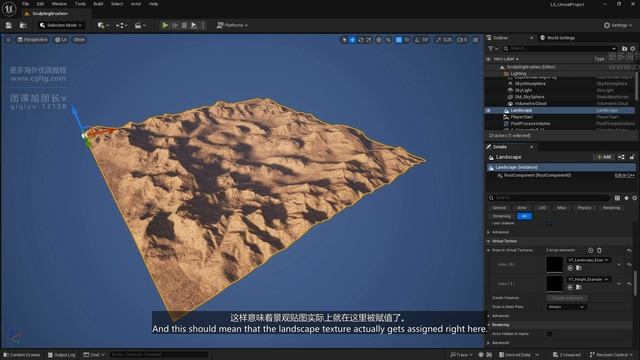Image resolution: width=640 pixels, height=360 pixels.
Task: Open the Help menu
Action: click(x=153, y=4)
